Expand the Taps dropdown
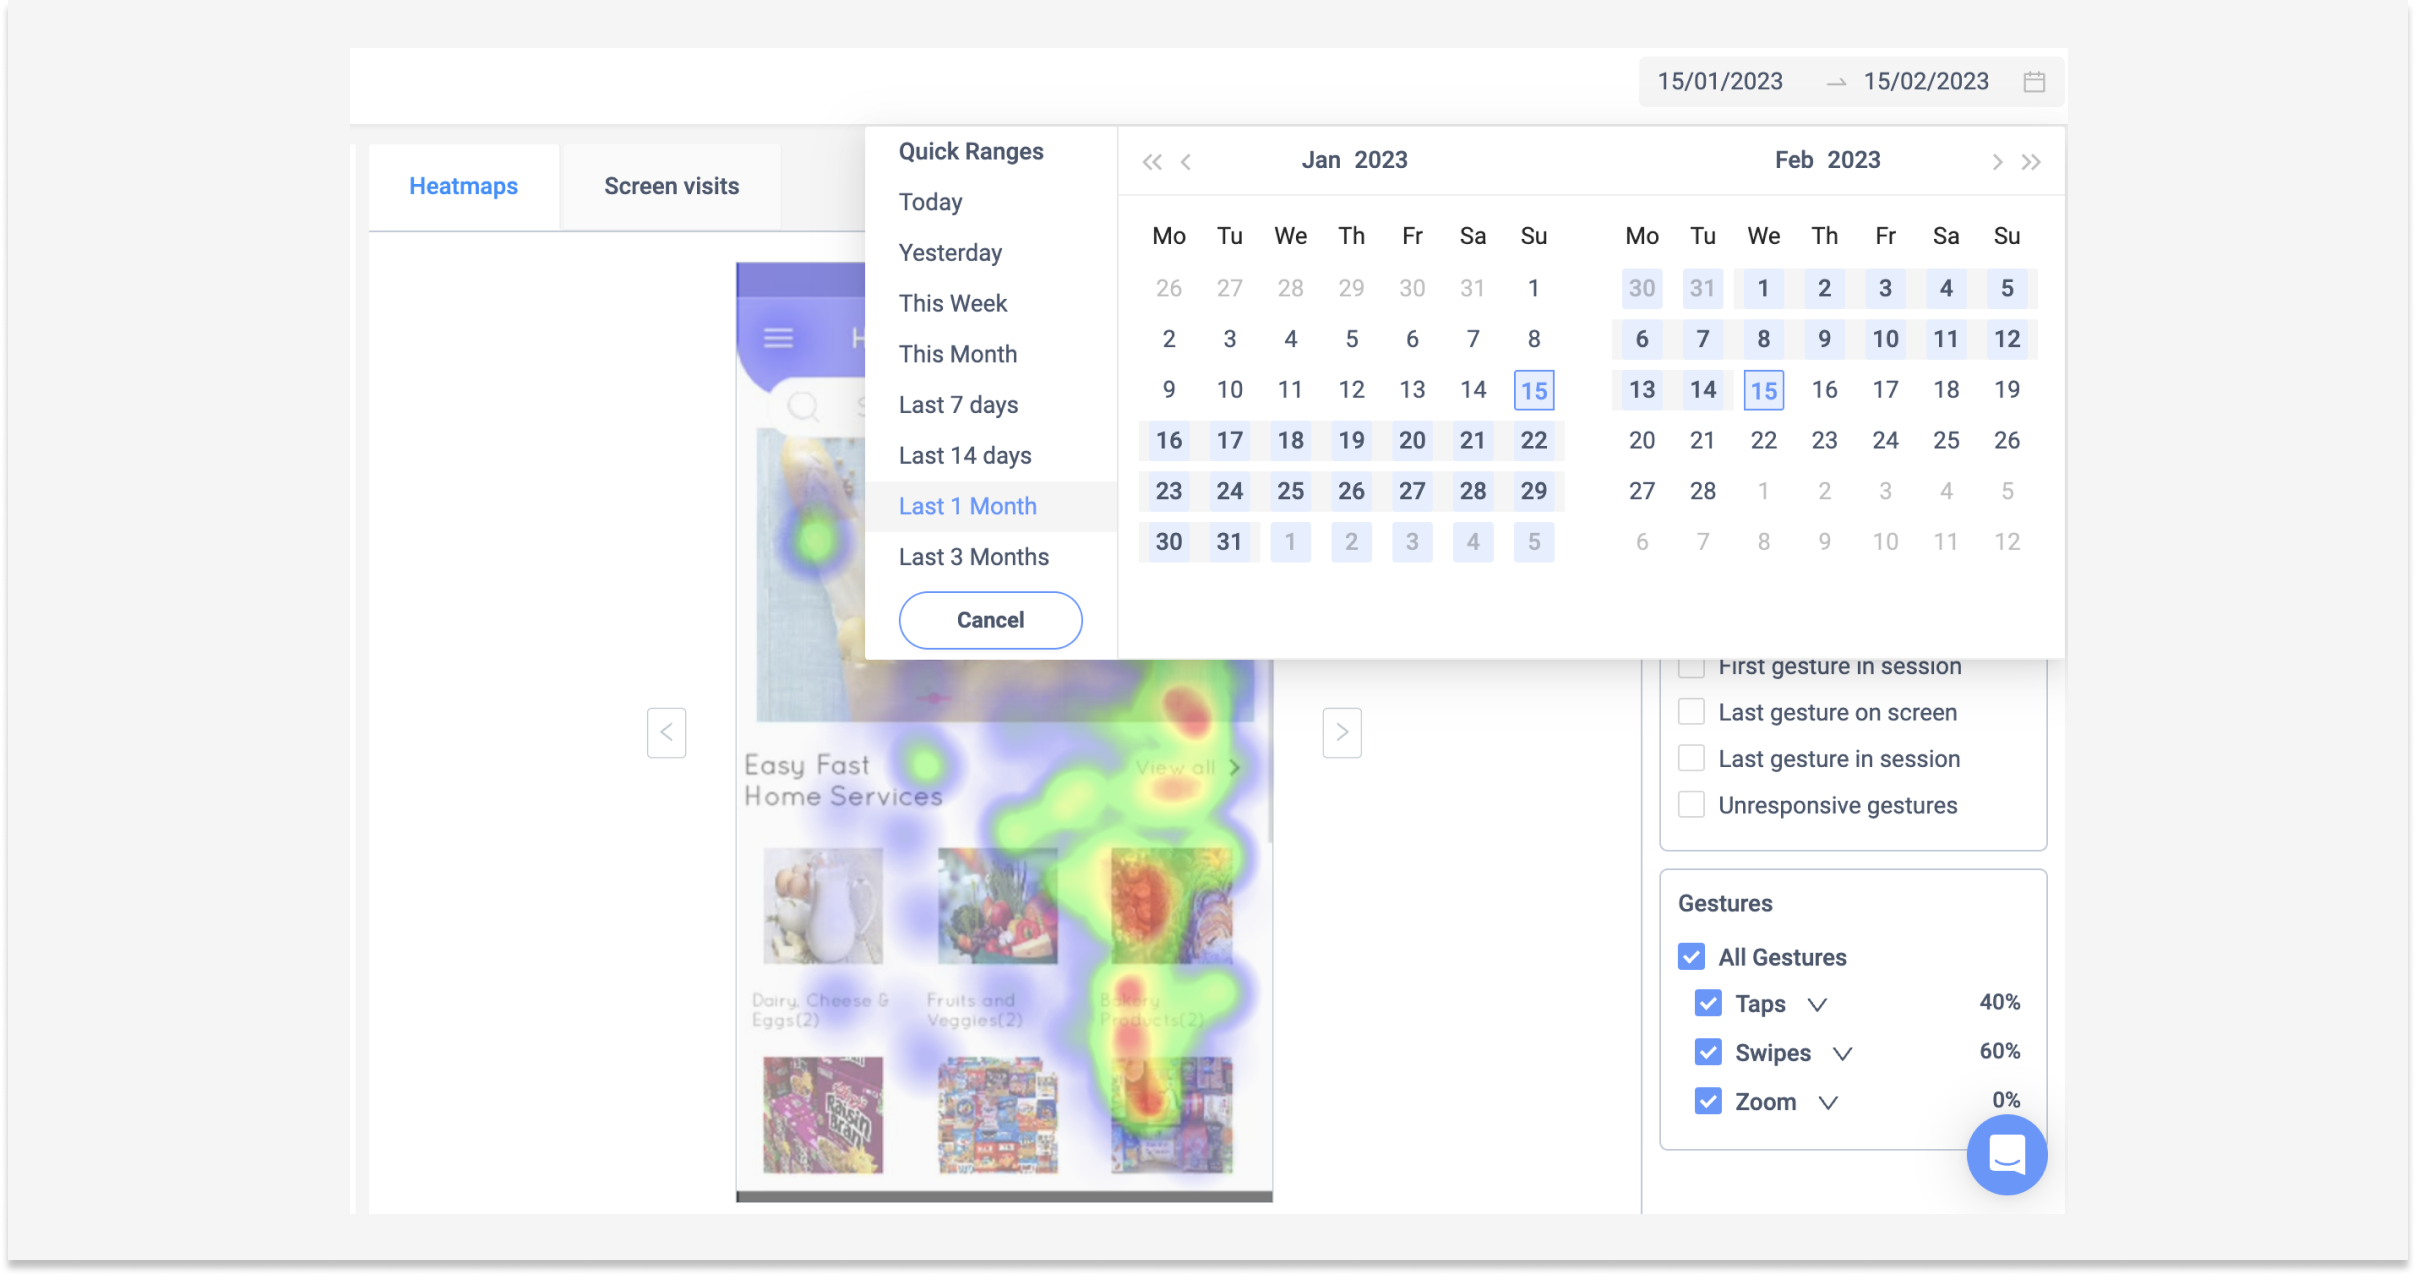Viewport: 2416px width, 1276px height. tap(1818, 1004)
